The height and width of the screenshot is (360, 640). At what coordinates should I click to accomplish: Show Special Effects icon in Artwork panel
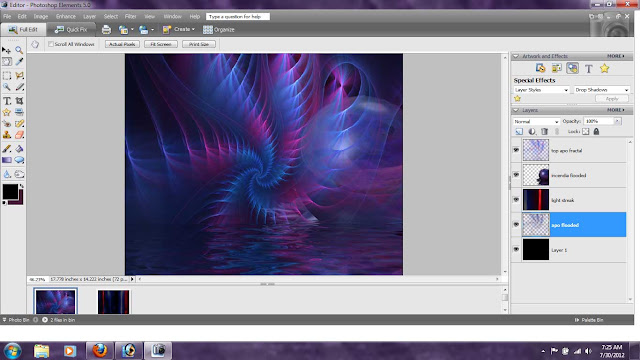572,69
